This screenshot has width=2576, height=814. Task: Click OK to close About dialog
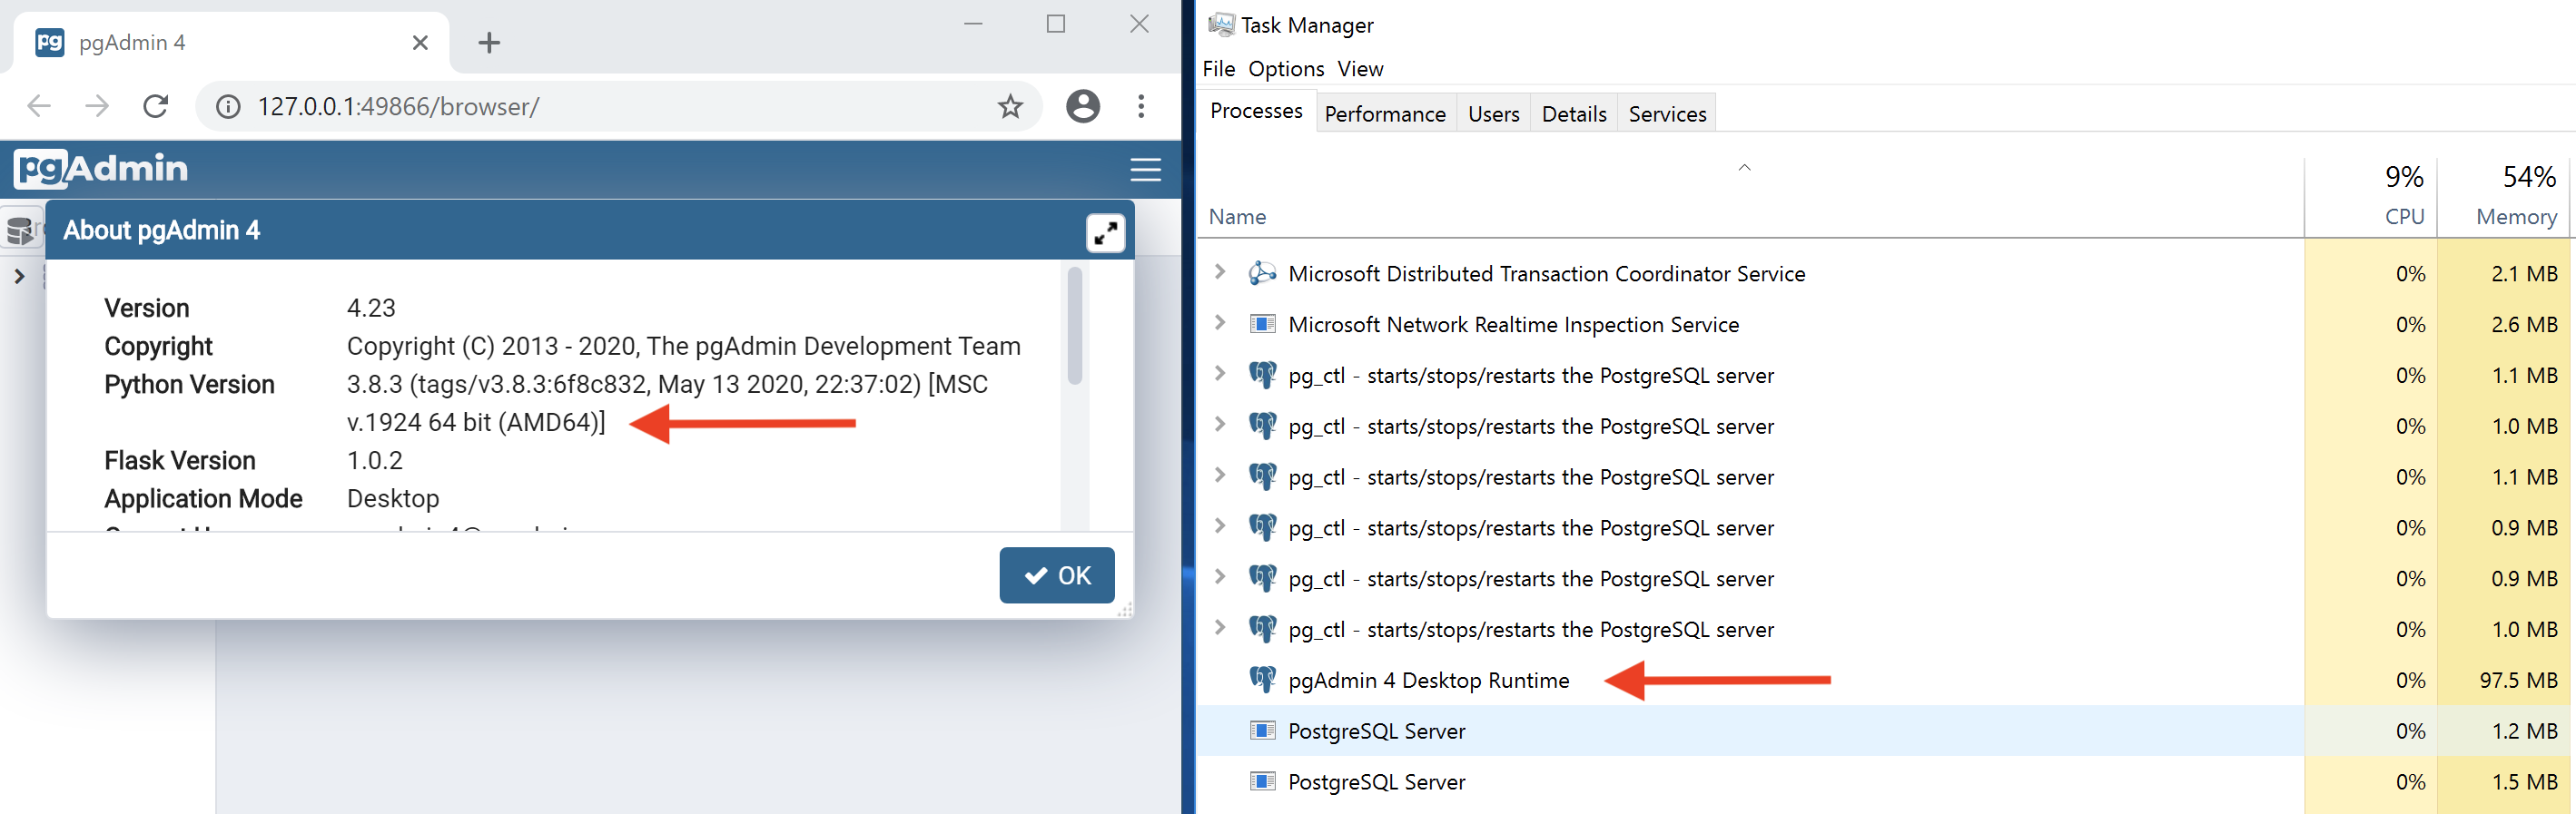(x=1056, y=576)
